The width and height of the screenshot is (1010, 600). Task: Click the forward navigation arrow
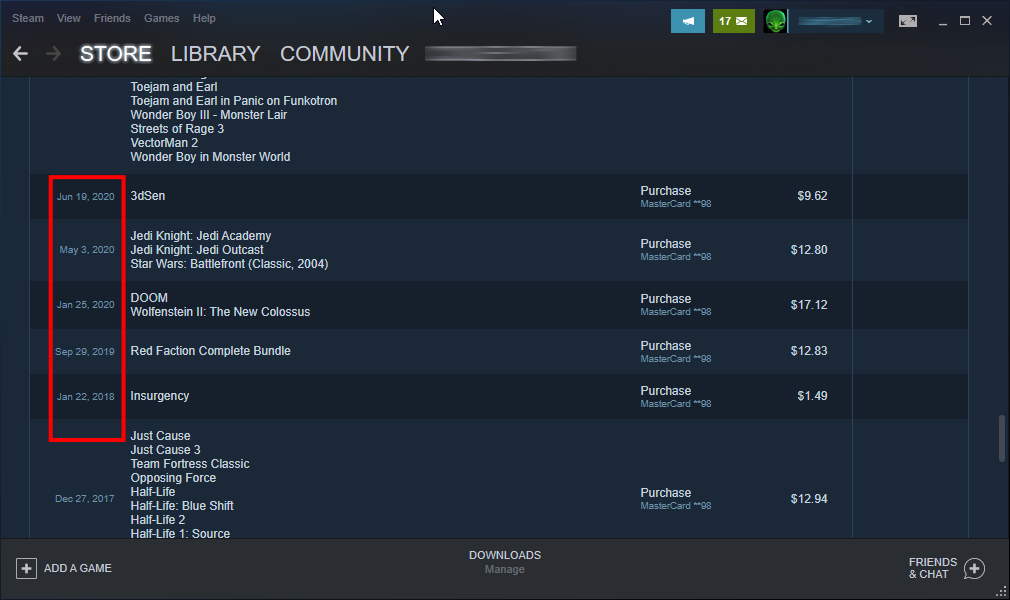click(x=53, y=54)
